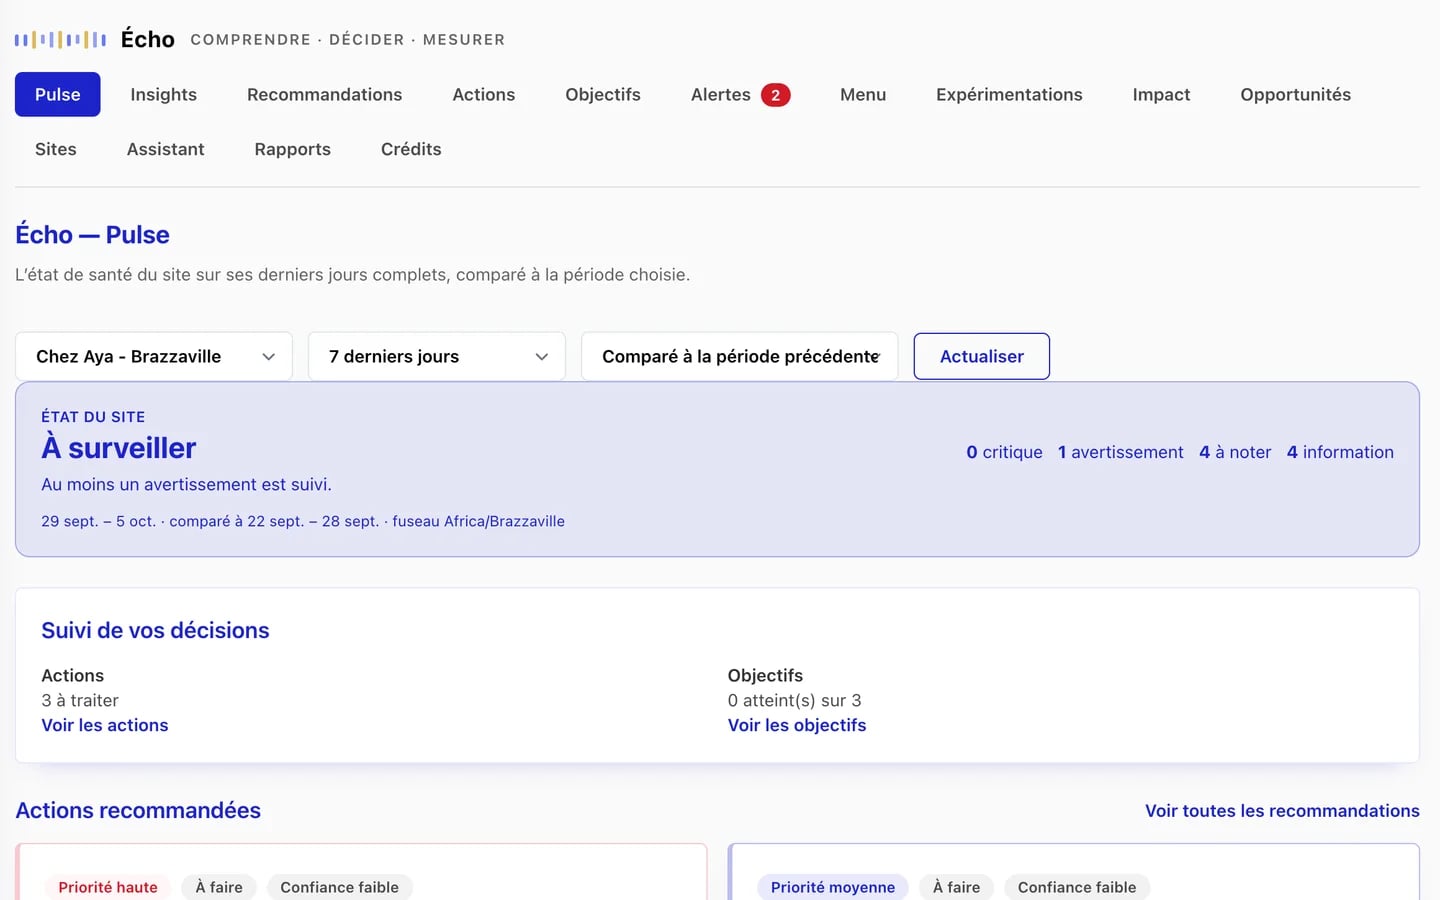Open the Alertes tab
Screen dimensions: 1440x900
click(x=740, y=94)
